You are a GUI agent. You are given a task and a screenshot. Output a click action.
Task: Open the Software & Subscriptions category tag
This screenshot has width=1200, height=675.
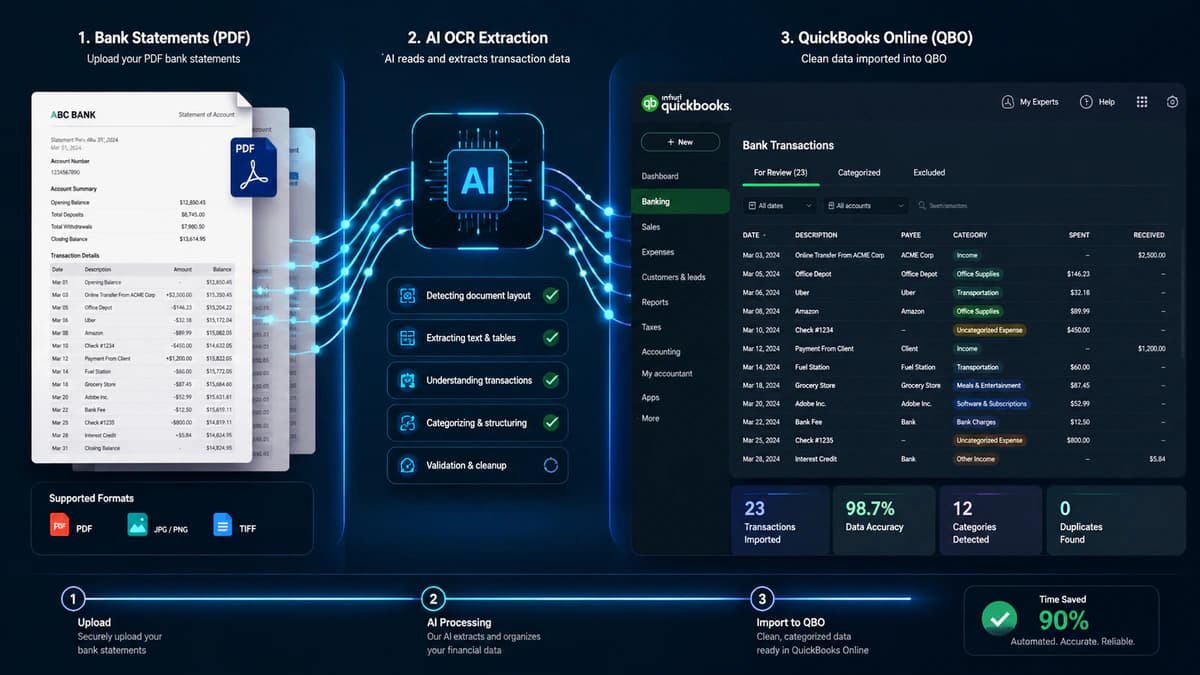tap(991, 404)
